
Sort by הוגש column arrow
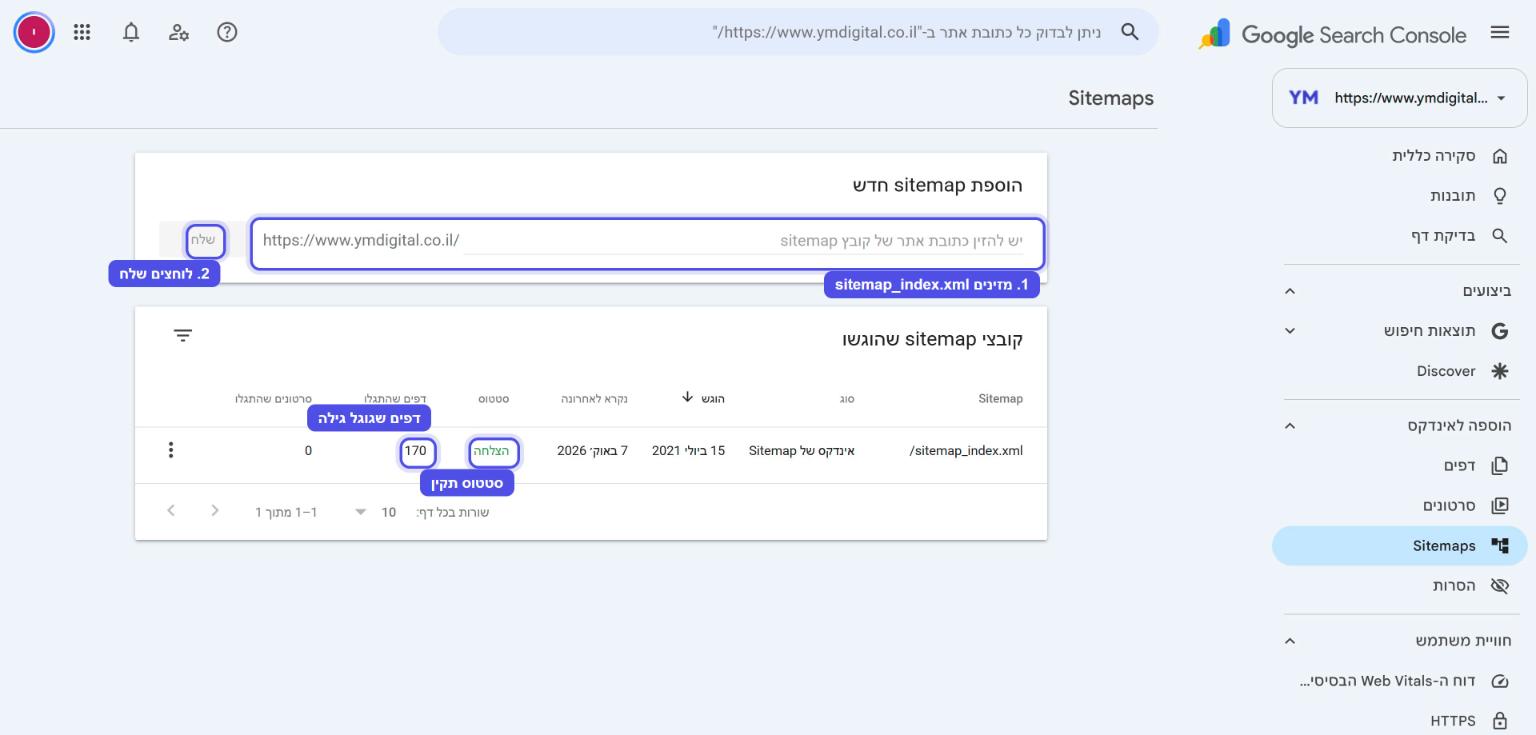(688, 397)
